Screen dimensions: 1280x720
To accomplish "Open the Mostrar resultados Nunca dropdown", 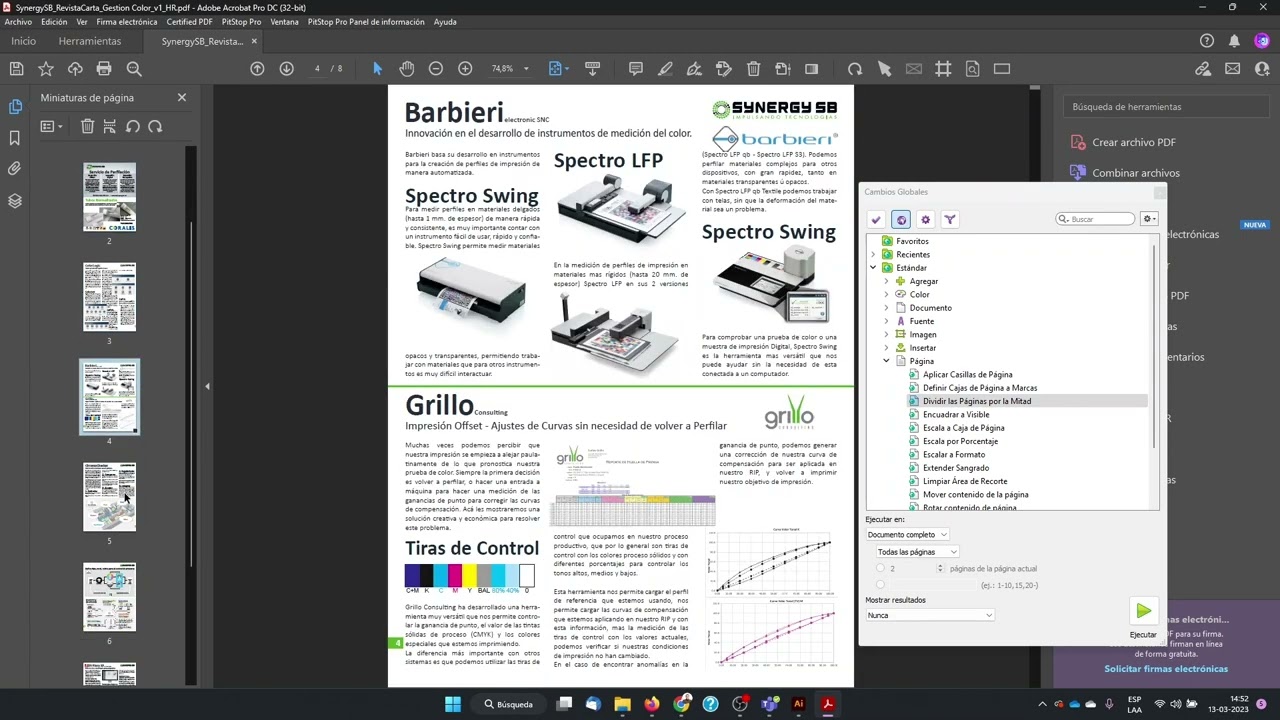I will point(930,615).
